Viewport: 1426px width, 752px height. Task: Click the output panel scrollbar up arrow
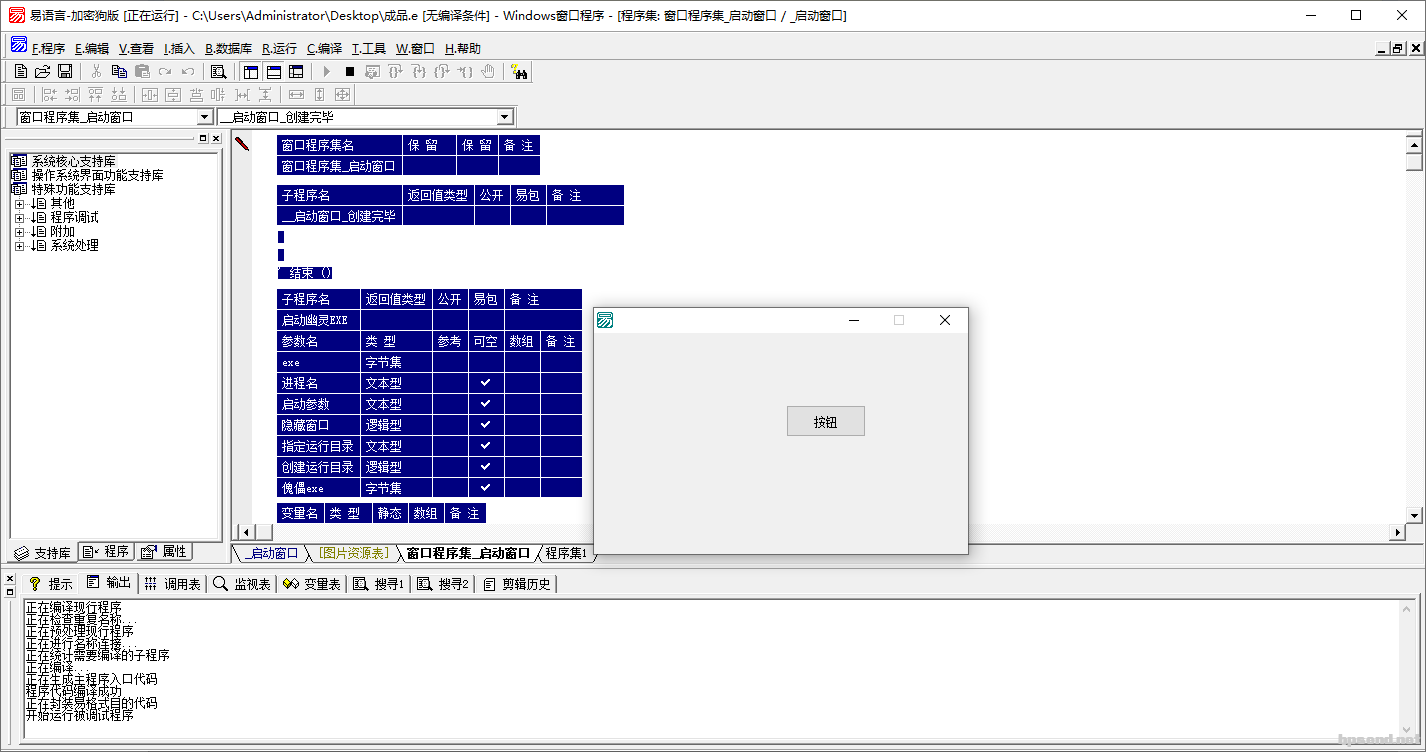[1407, 608]
